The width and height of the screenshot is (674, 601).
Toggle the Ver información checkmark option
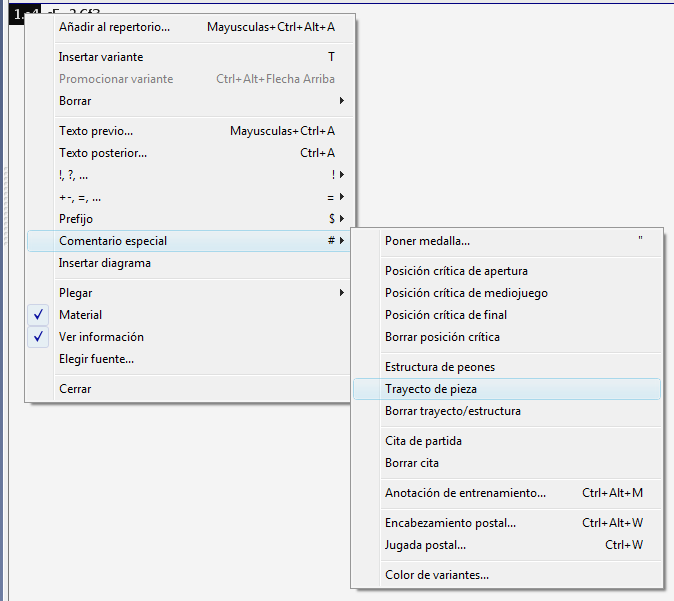click(x=190, y=337)
